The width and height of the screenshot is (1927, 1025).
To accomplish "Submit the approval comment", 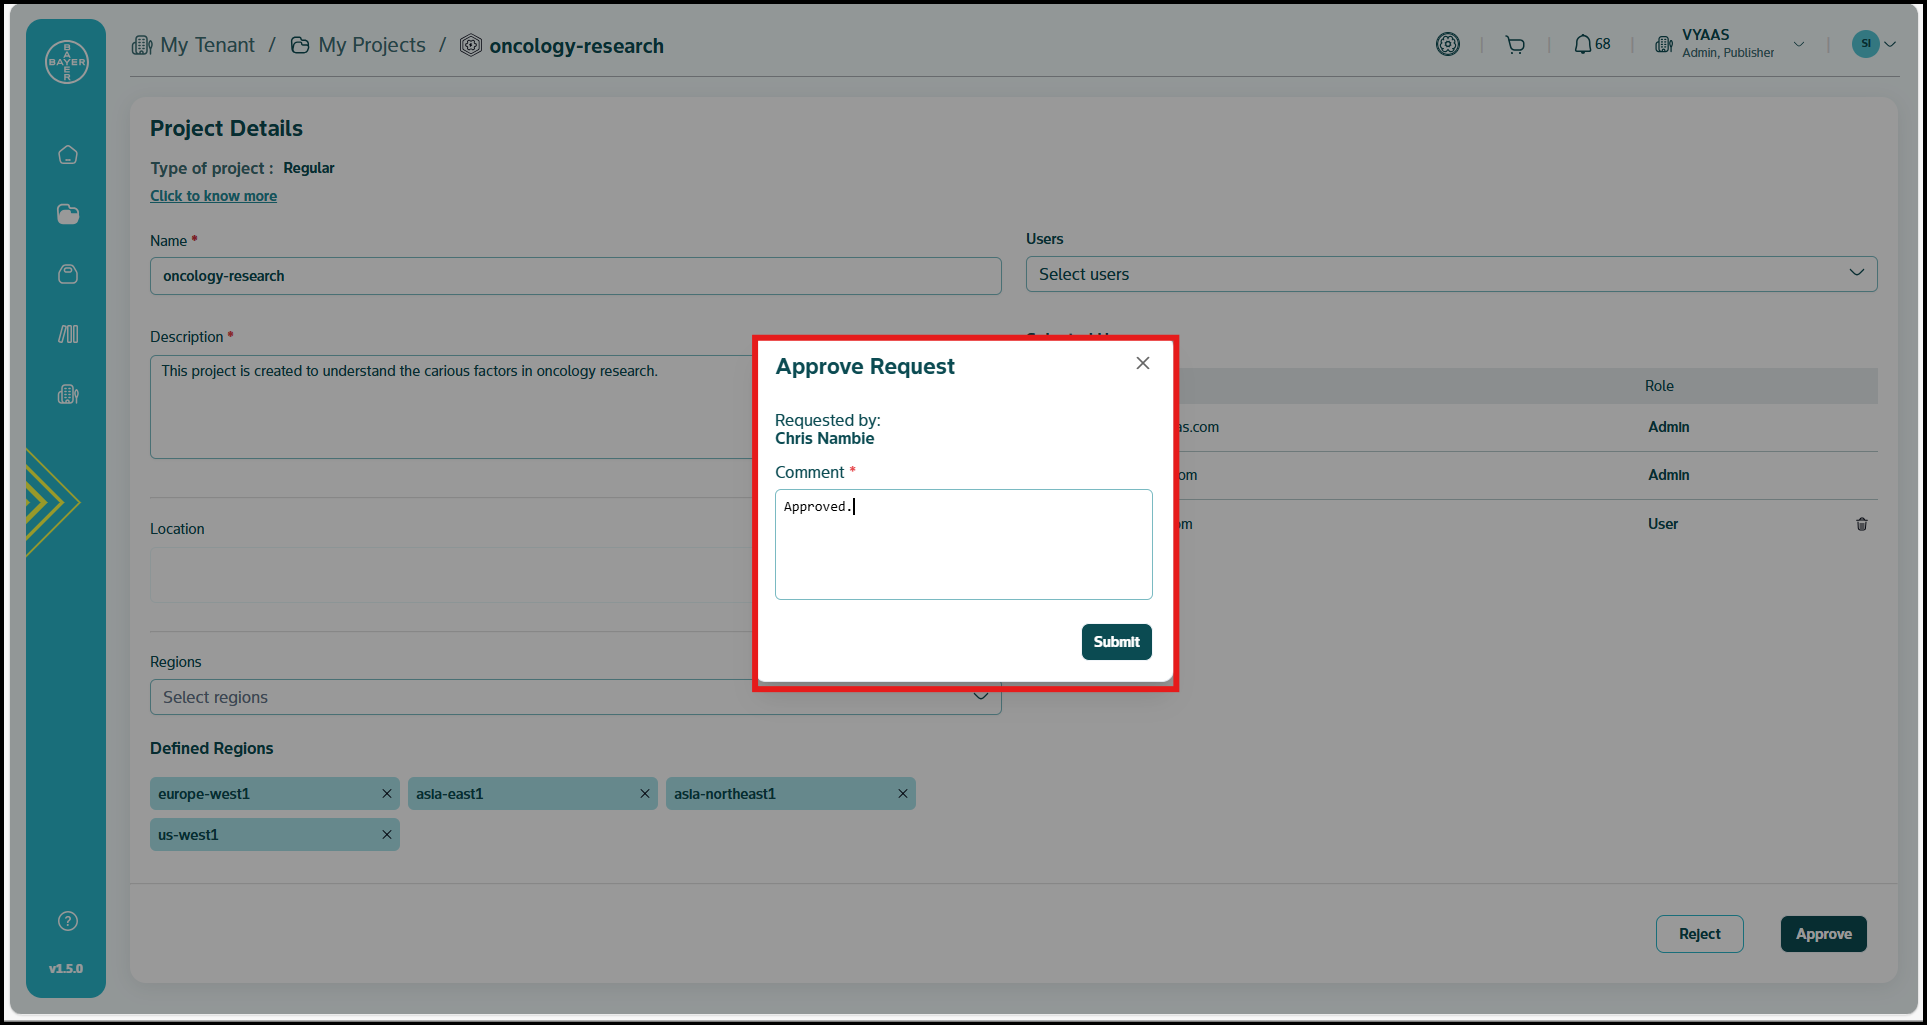I will (1116, 642).
